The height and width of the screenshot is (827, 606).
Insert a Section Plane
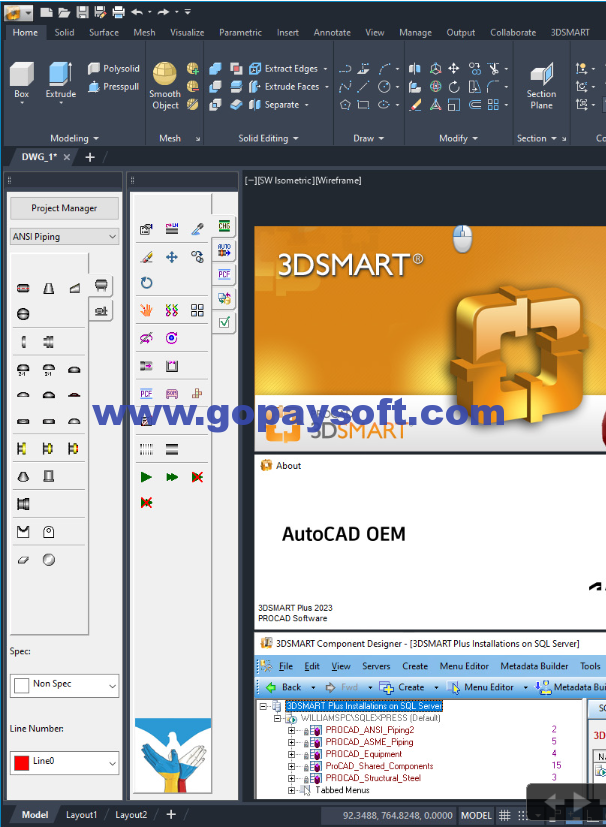541,86
